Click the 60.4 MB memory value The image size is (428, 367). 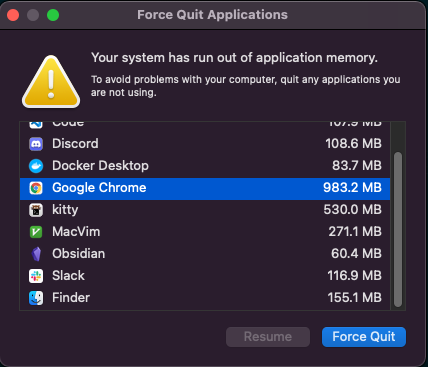tap(356, 254)
